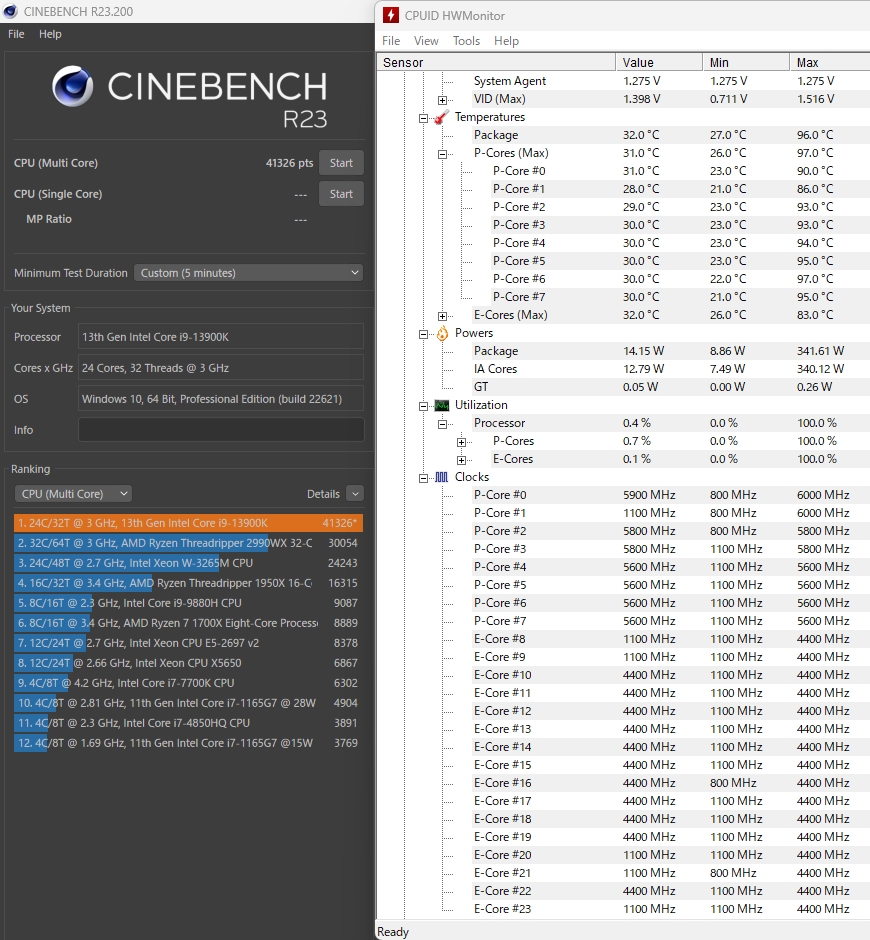Open the Minimum Test Duration dropdown

pyautogui.click(x=249, y=273)
